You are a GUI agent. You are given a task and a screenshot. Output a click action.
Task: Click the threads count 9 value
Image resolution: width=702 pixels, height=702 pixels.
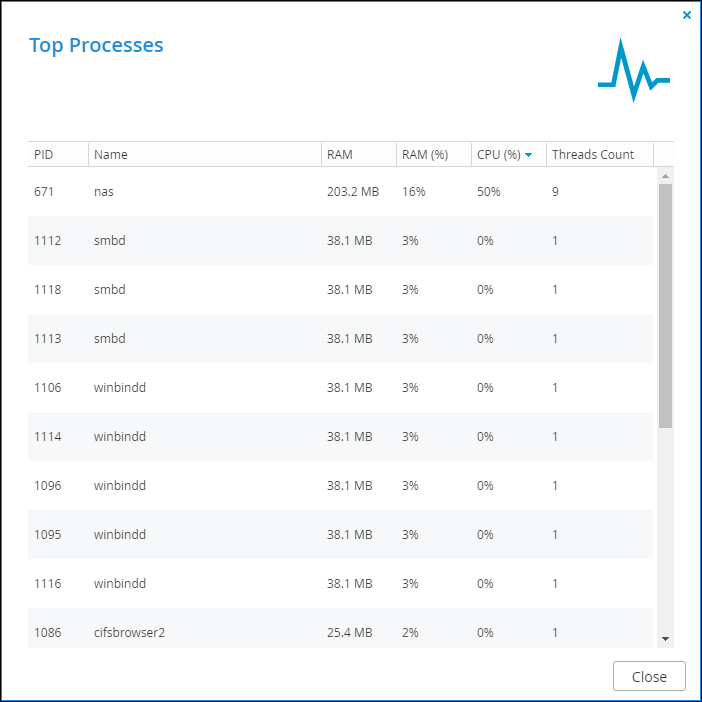click(555, 192)
